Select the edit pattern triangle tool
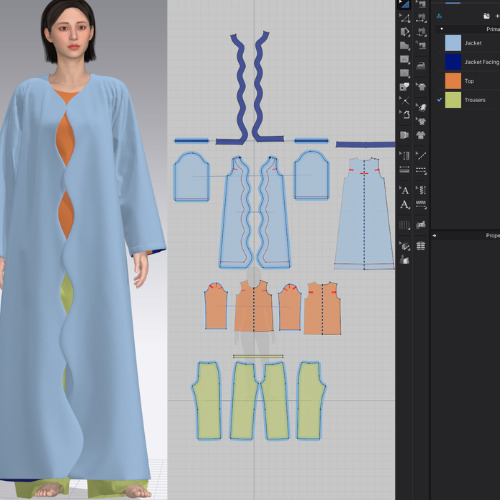The height and width of the screenshot is (500, 500). (405, 18)
